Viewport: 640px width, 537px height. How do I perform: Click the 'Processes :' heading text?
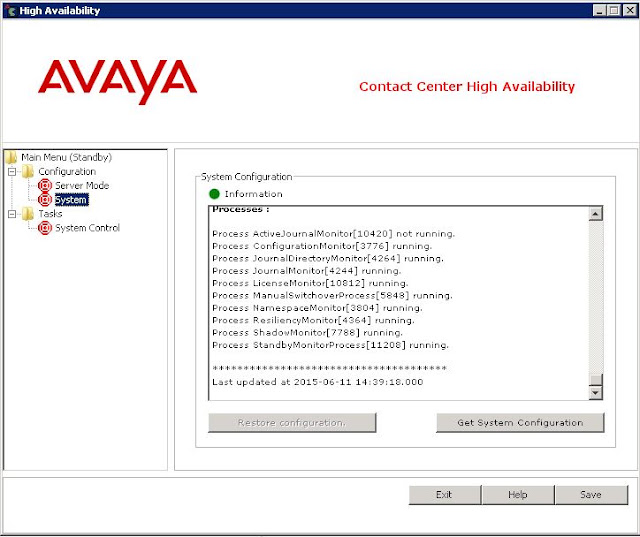pyautogui.click(x=241, y=210)
